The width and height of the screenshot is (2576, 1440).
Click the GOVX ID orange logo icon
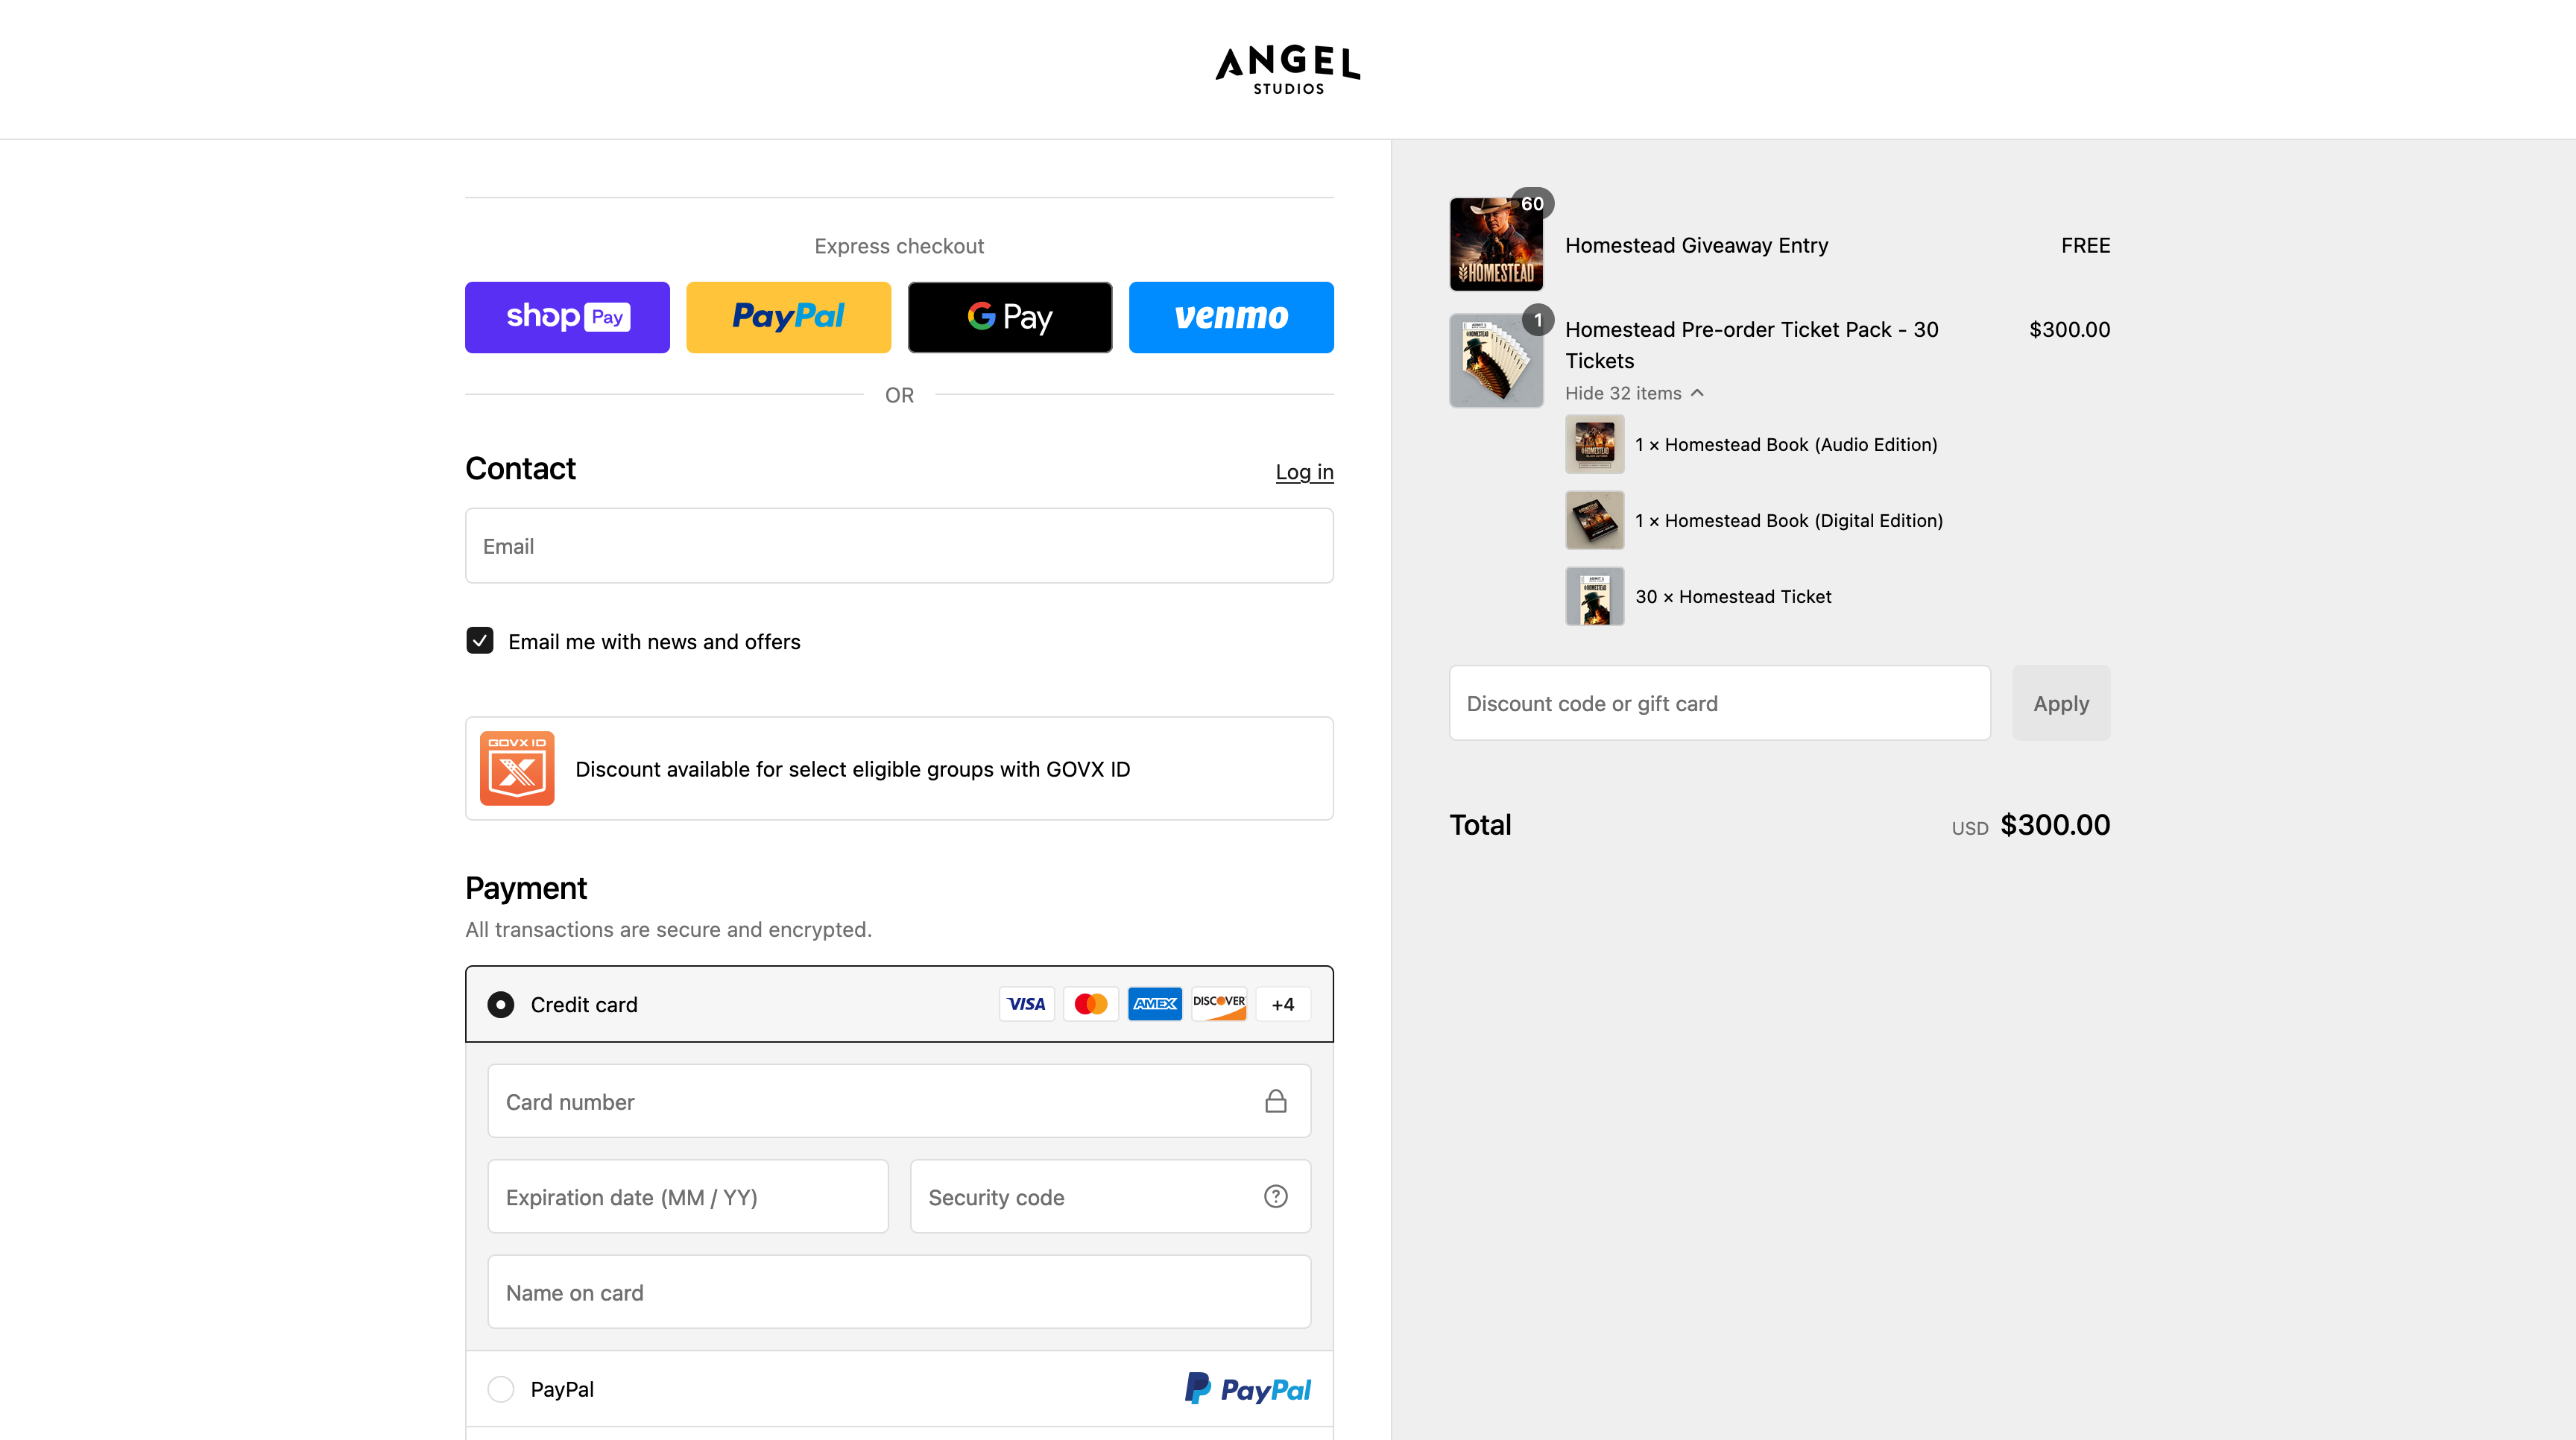[x=517, y=768]
